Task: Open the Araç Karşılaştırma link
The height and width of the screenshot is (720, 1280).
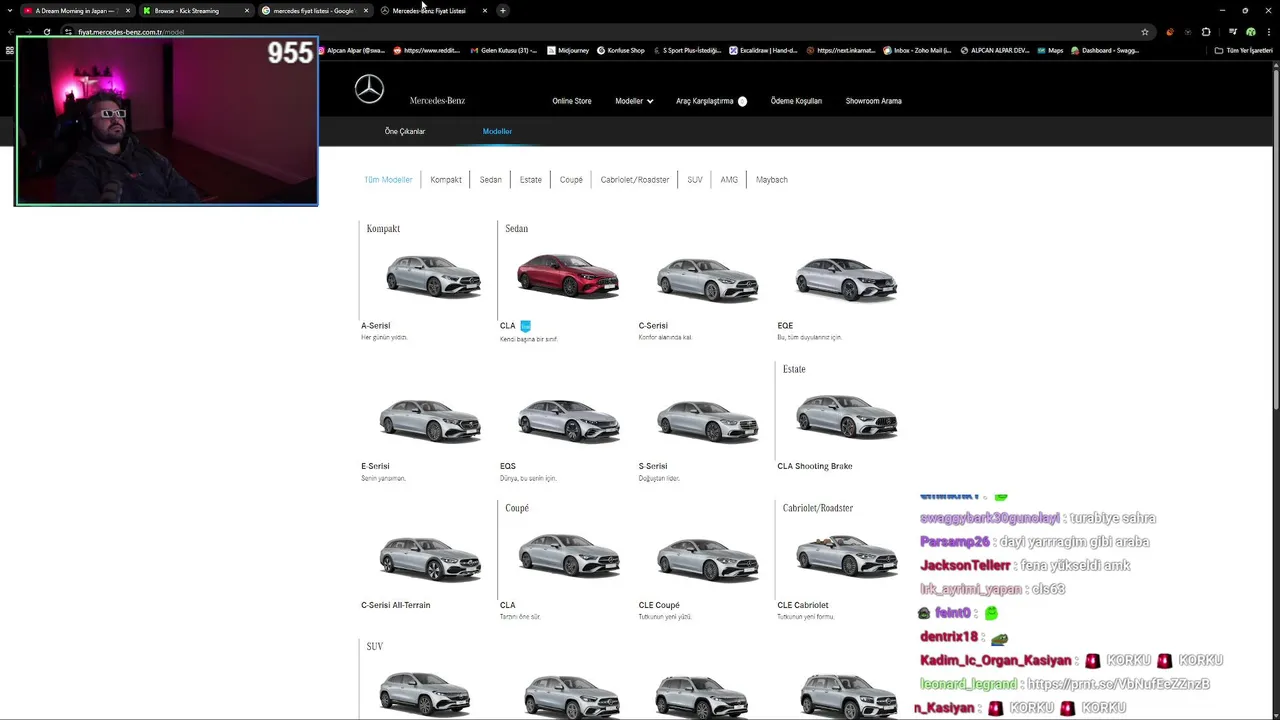Action: 705,101
